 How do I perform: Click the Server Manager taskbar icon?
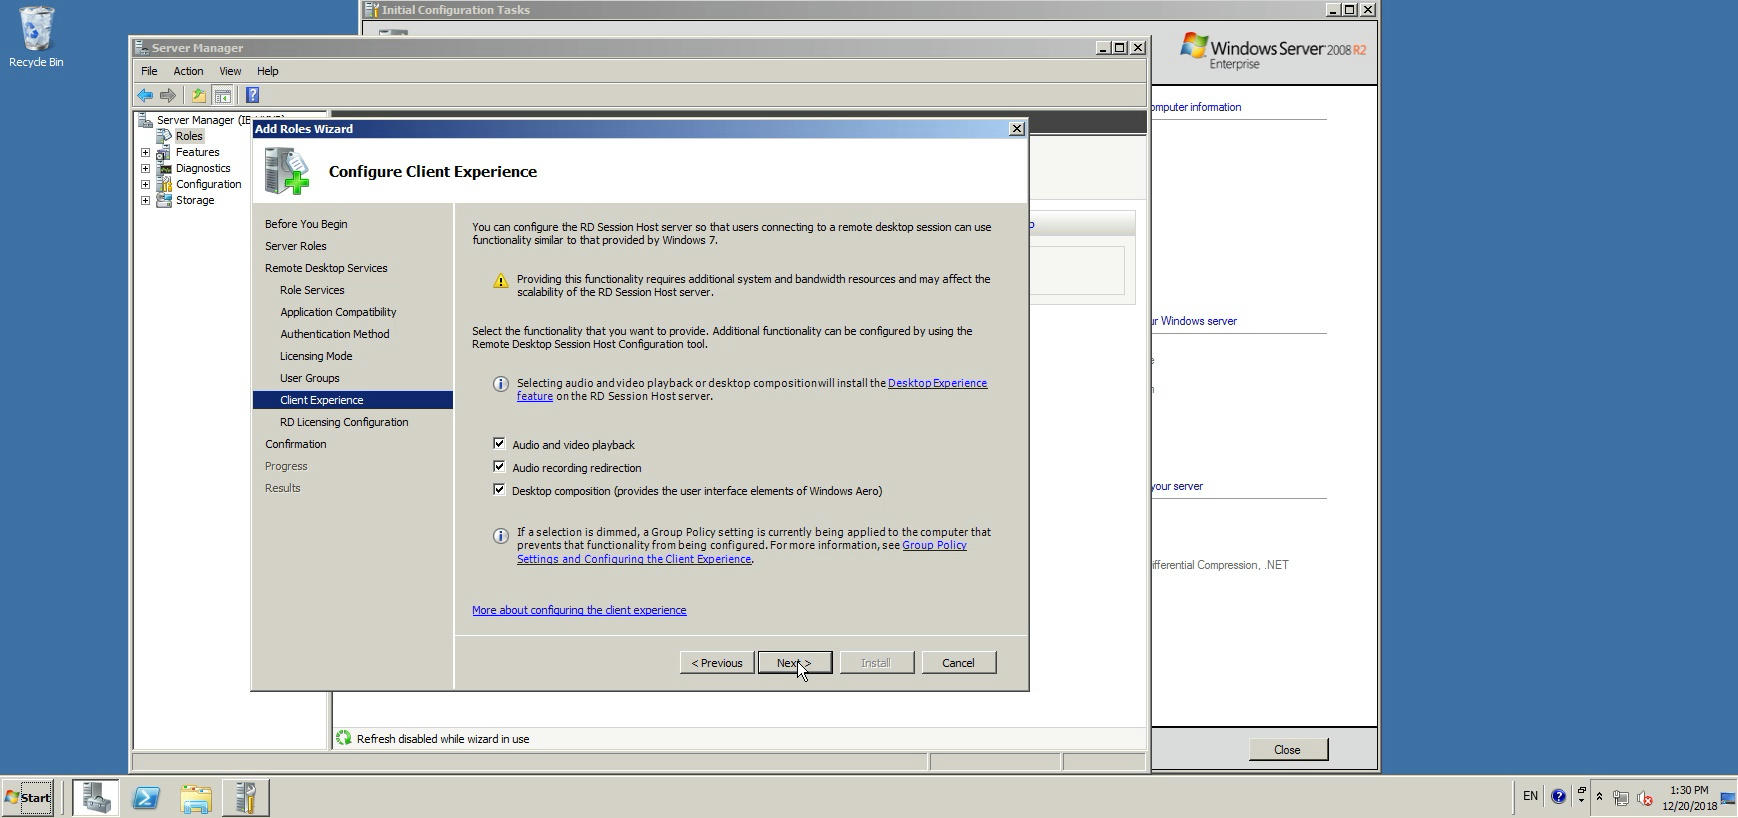pyautogui.click(x=96, y=798)
